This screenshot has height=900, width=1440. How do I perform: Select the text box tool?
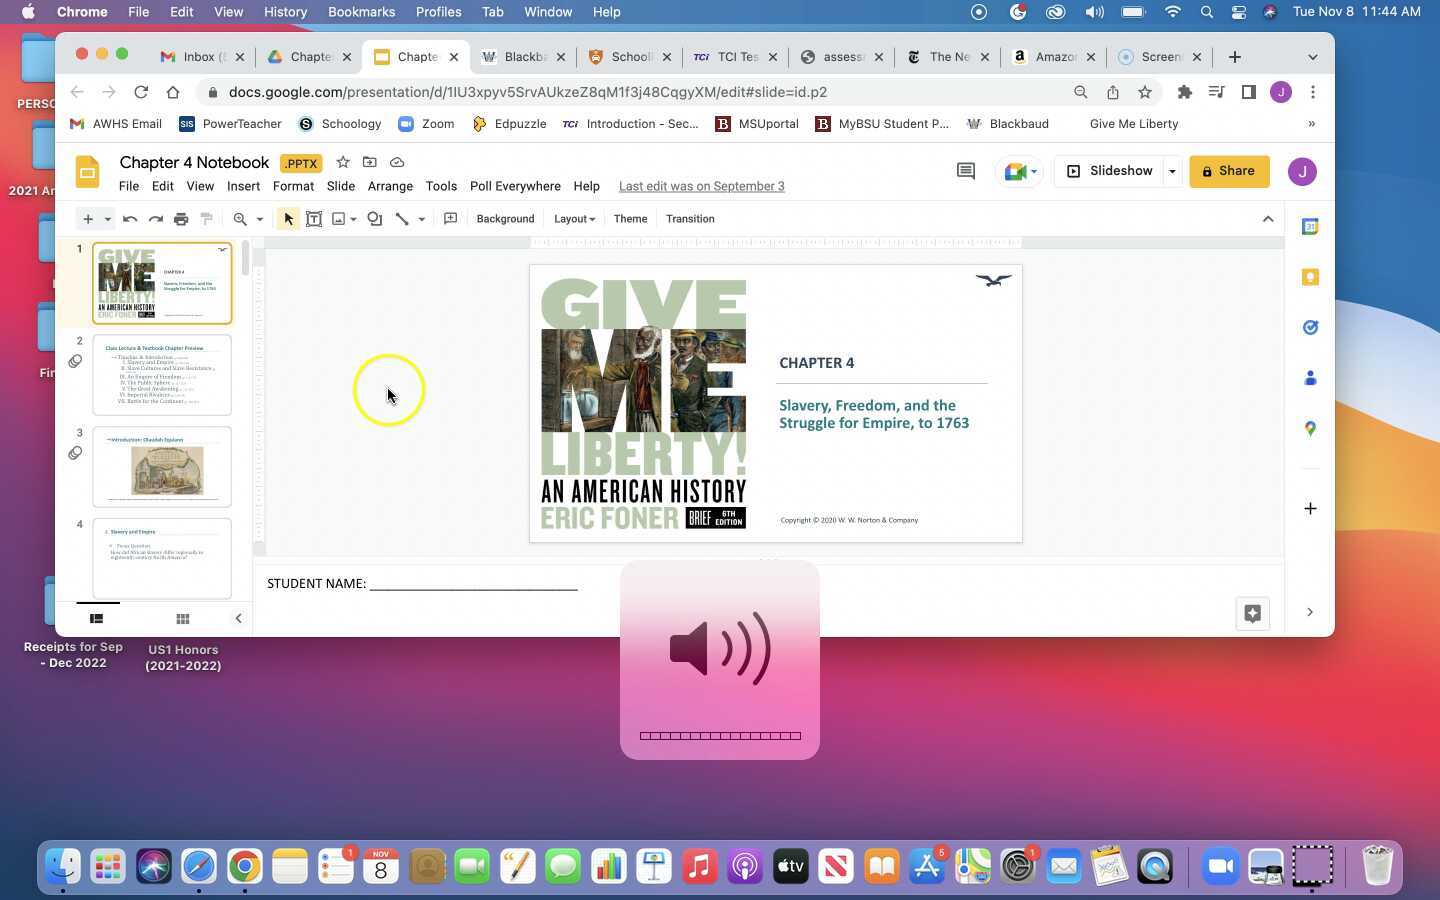click(x=314, y=219)
